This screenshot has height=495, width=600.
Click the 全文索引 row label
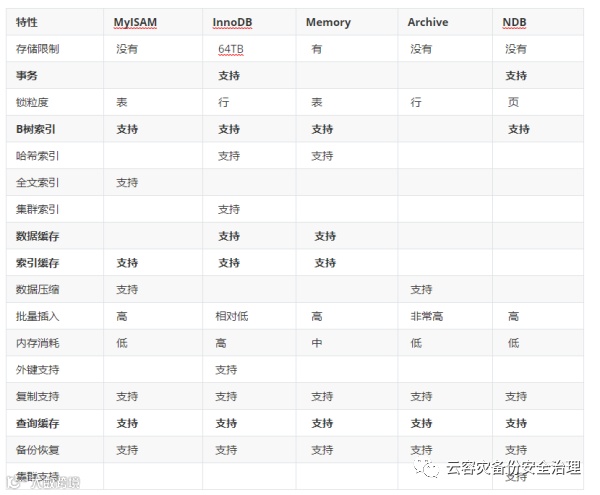tap(38, 183)
